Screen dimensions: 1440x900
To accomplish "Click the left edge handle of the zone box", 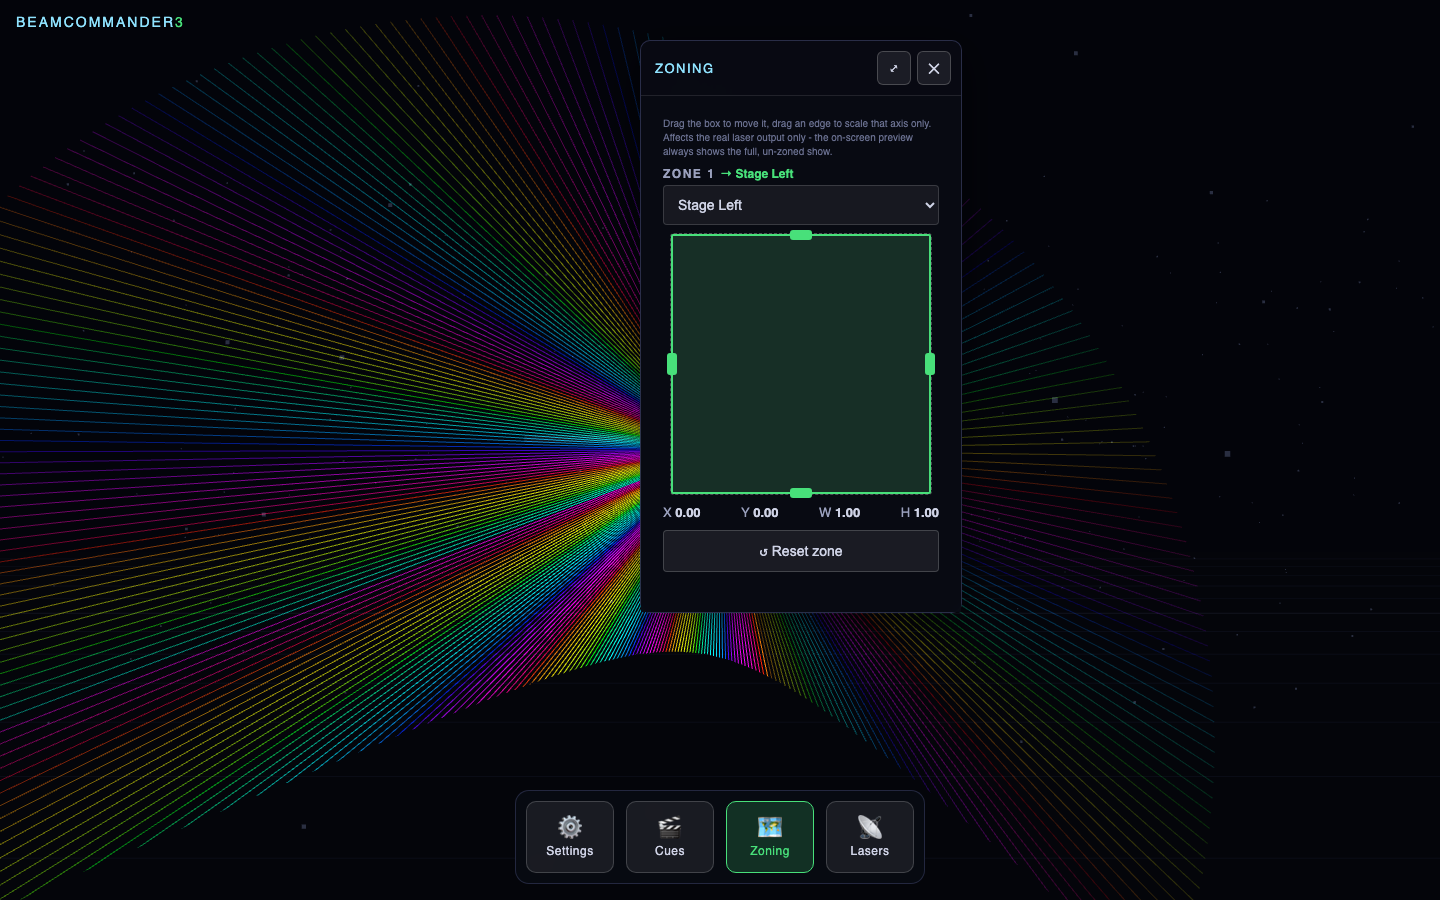I will [672, 364].
